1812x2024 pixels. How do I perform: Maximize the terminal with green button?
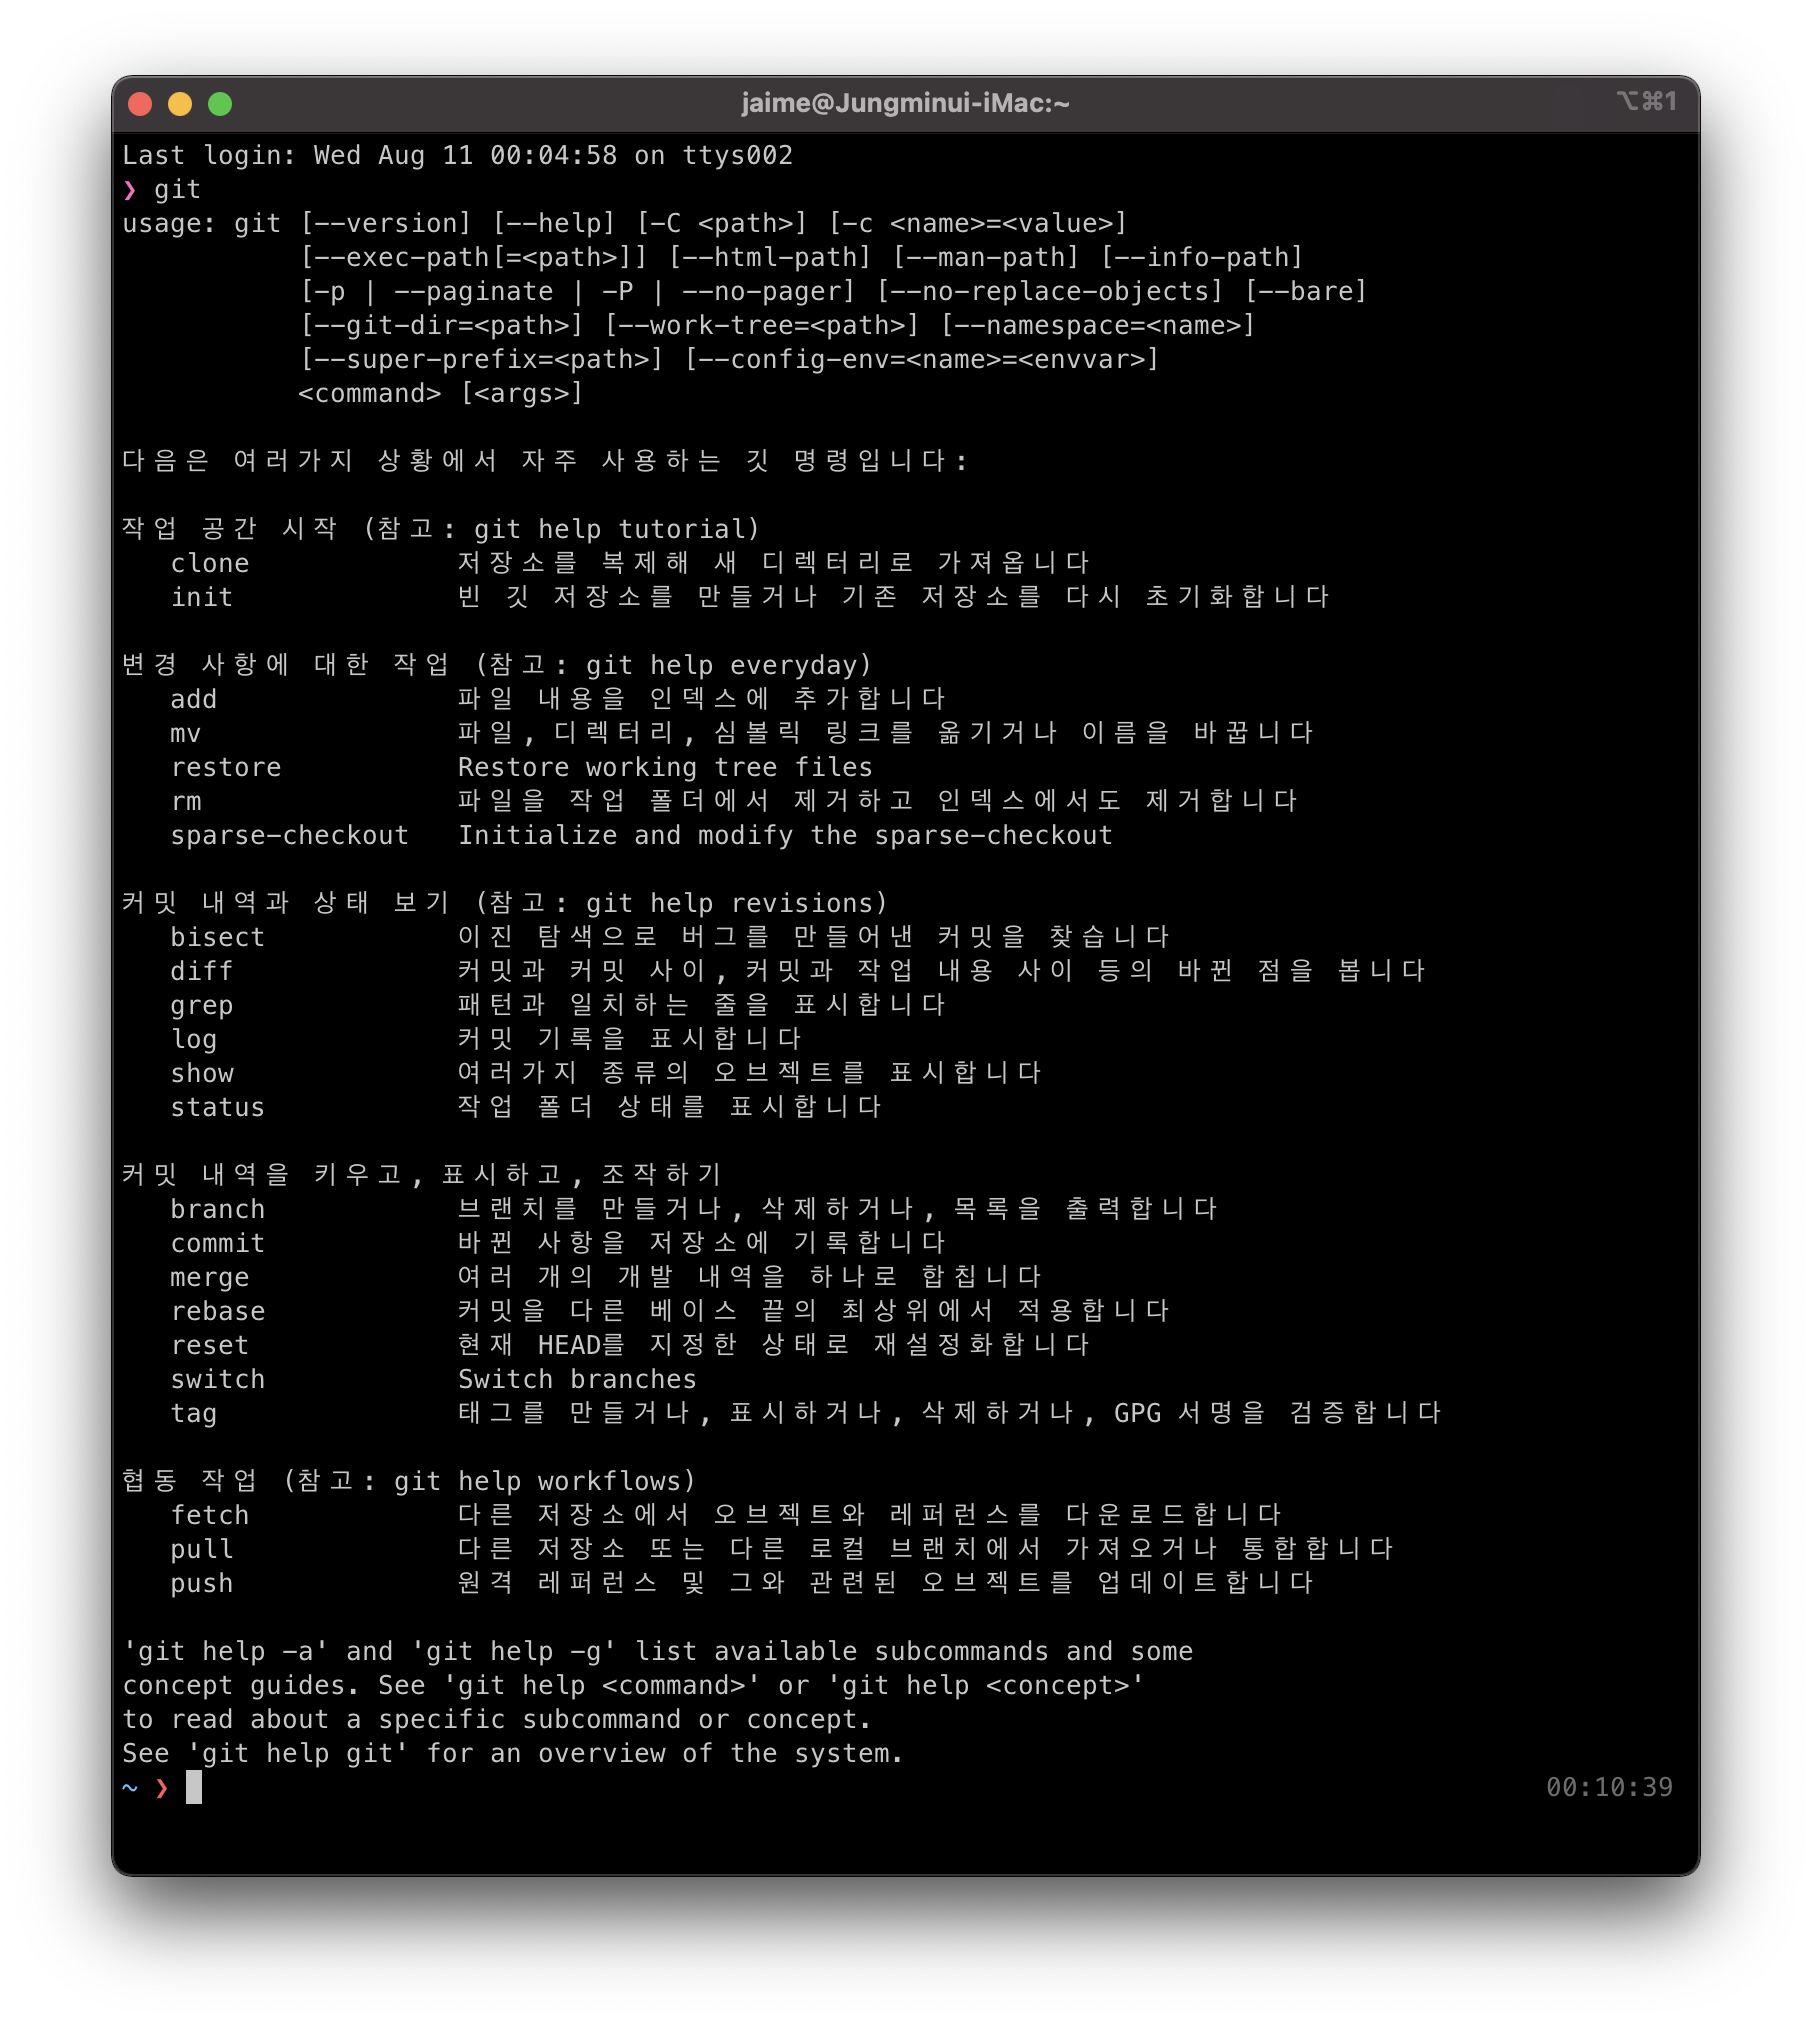click(x=220, y=104)
